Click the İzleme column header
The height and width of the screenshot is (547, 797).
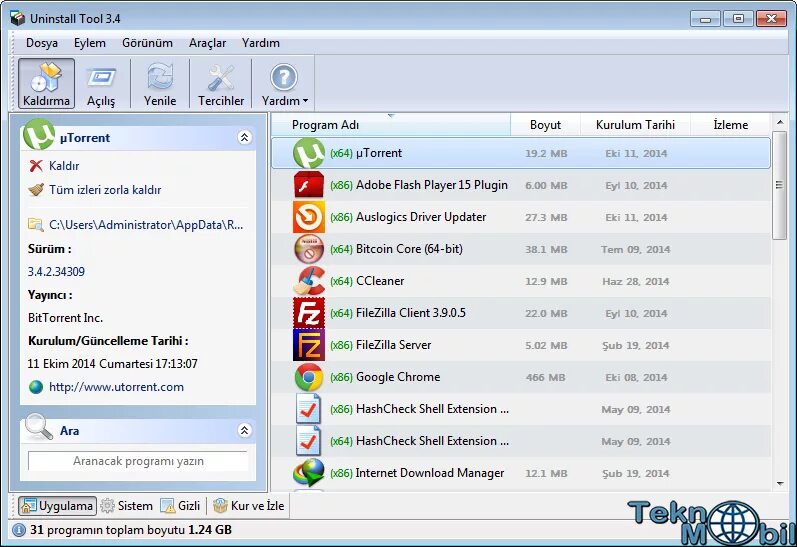[x=730, y=125]
